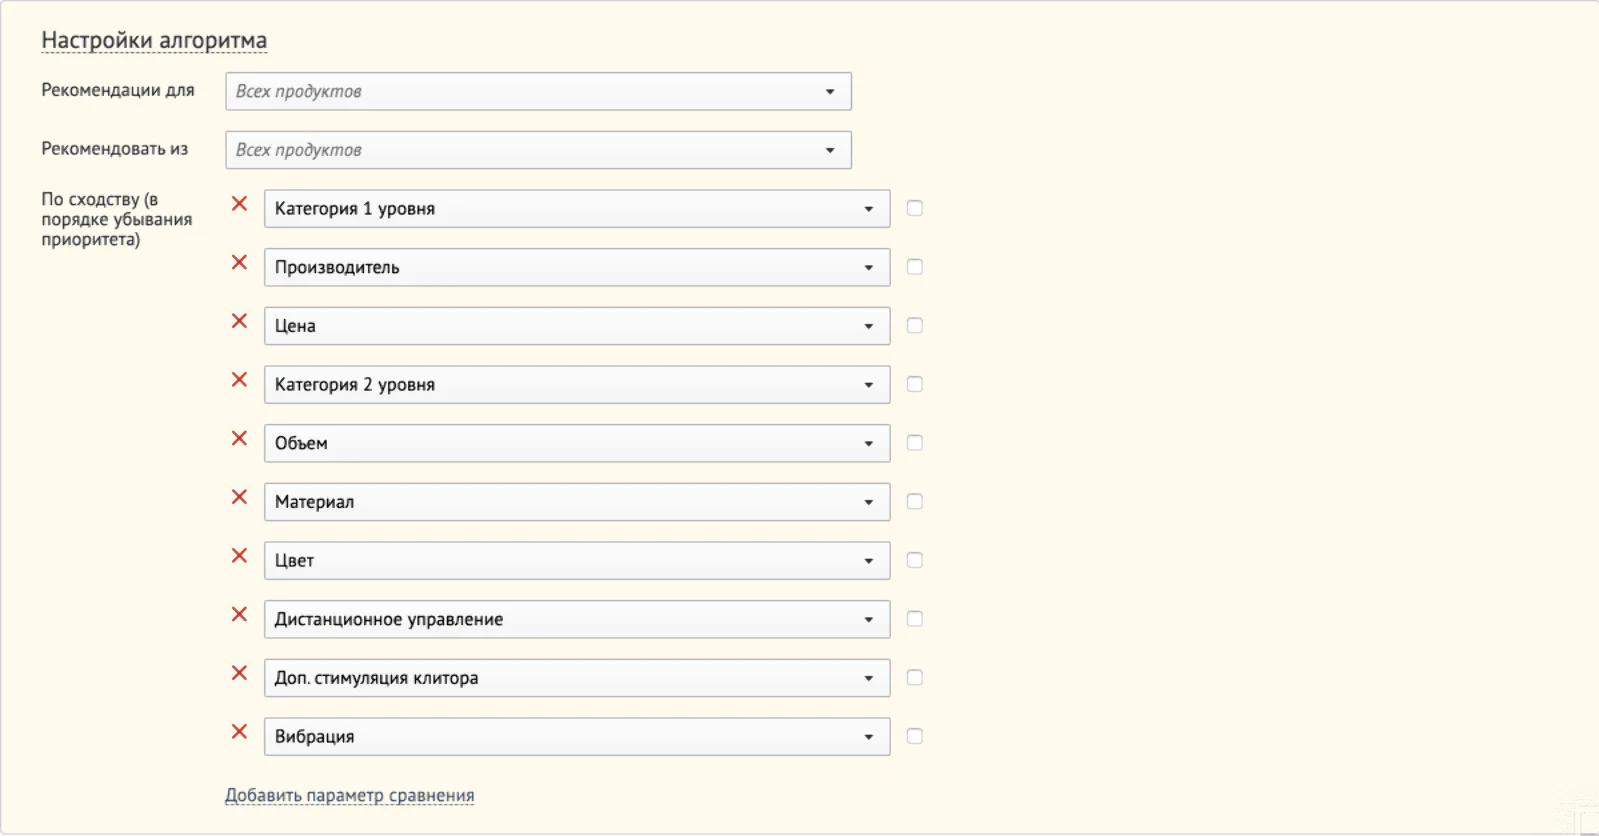Remove the Цвет parameter
This screenshot has width=1599, height=836.
[x=239, y=556]
